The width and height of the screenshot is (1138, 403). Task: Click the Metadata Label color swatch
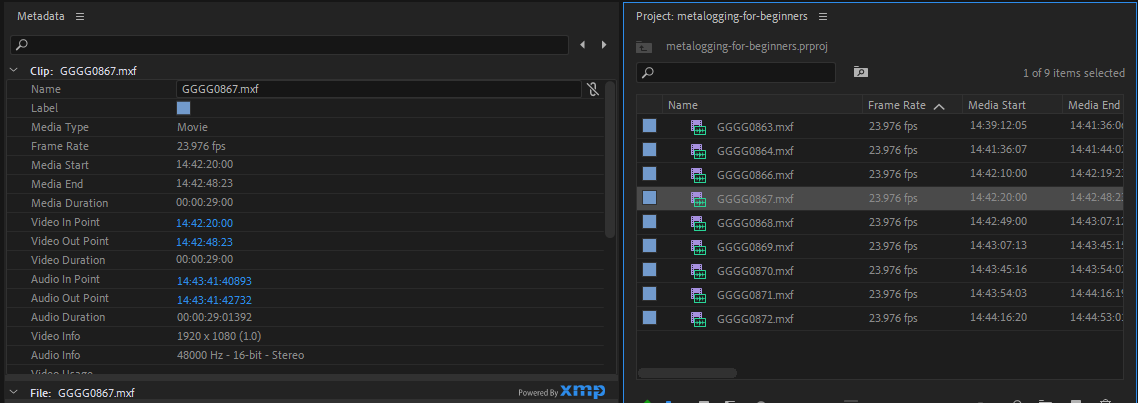tap(184, 108)
